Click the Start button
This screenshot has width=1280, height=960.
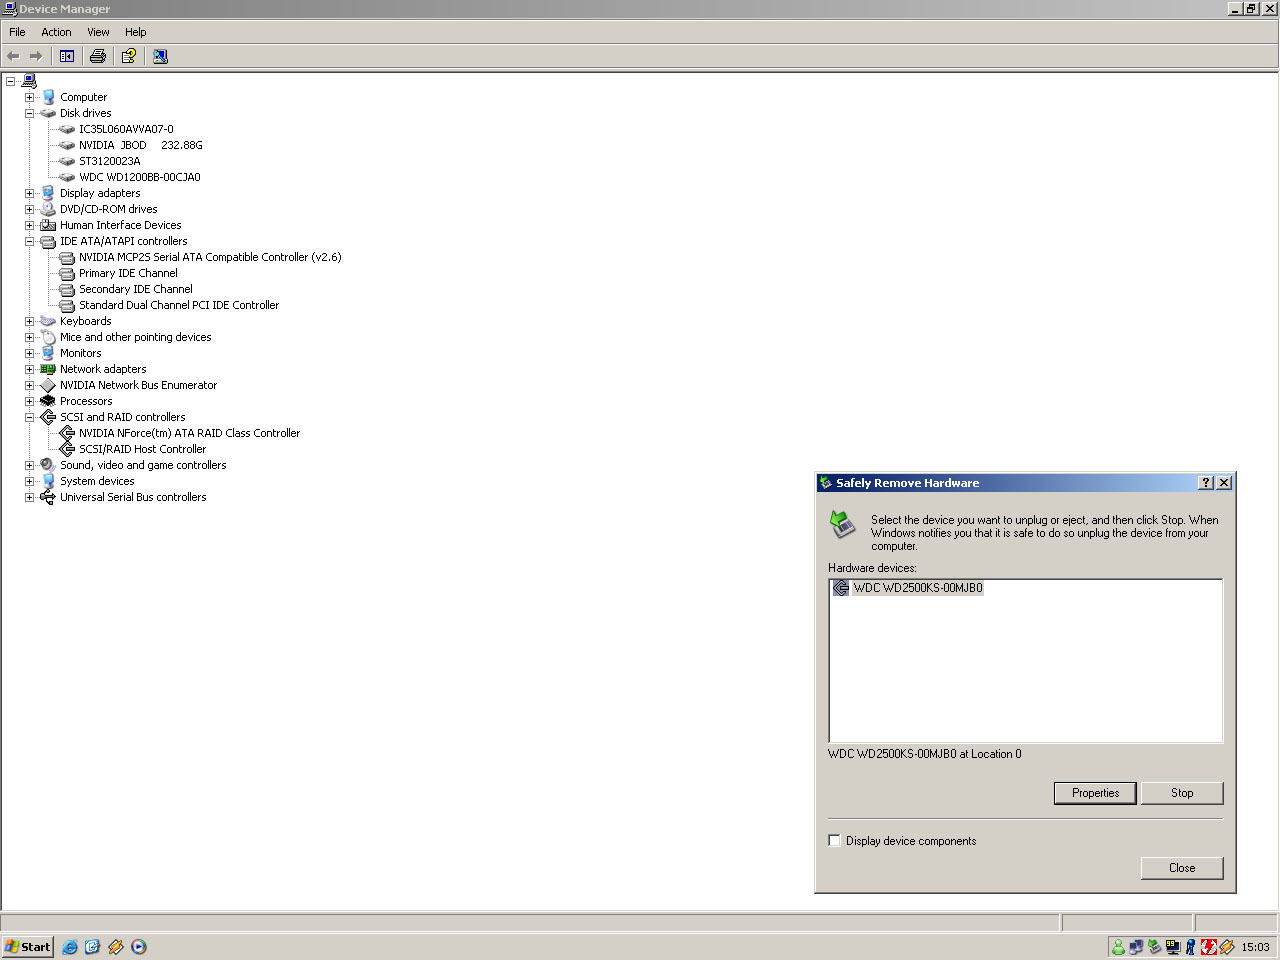pos(27,947)
